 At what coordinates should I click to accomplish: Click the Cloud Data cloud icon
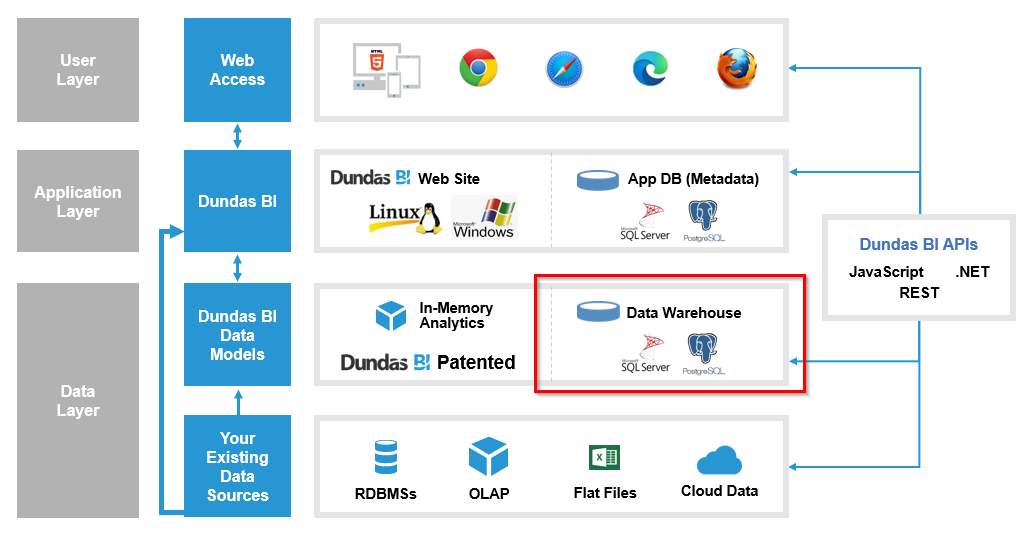click(x=719, y=460)
